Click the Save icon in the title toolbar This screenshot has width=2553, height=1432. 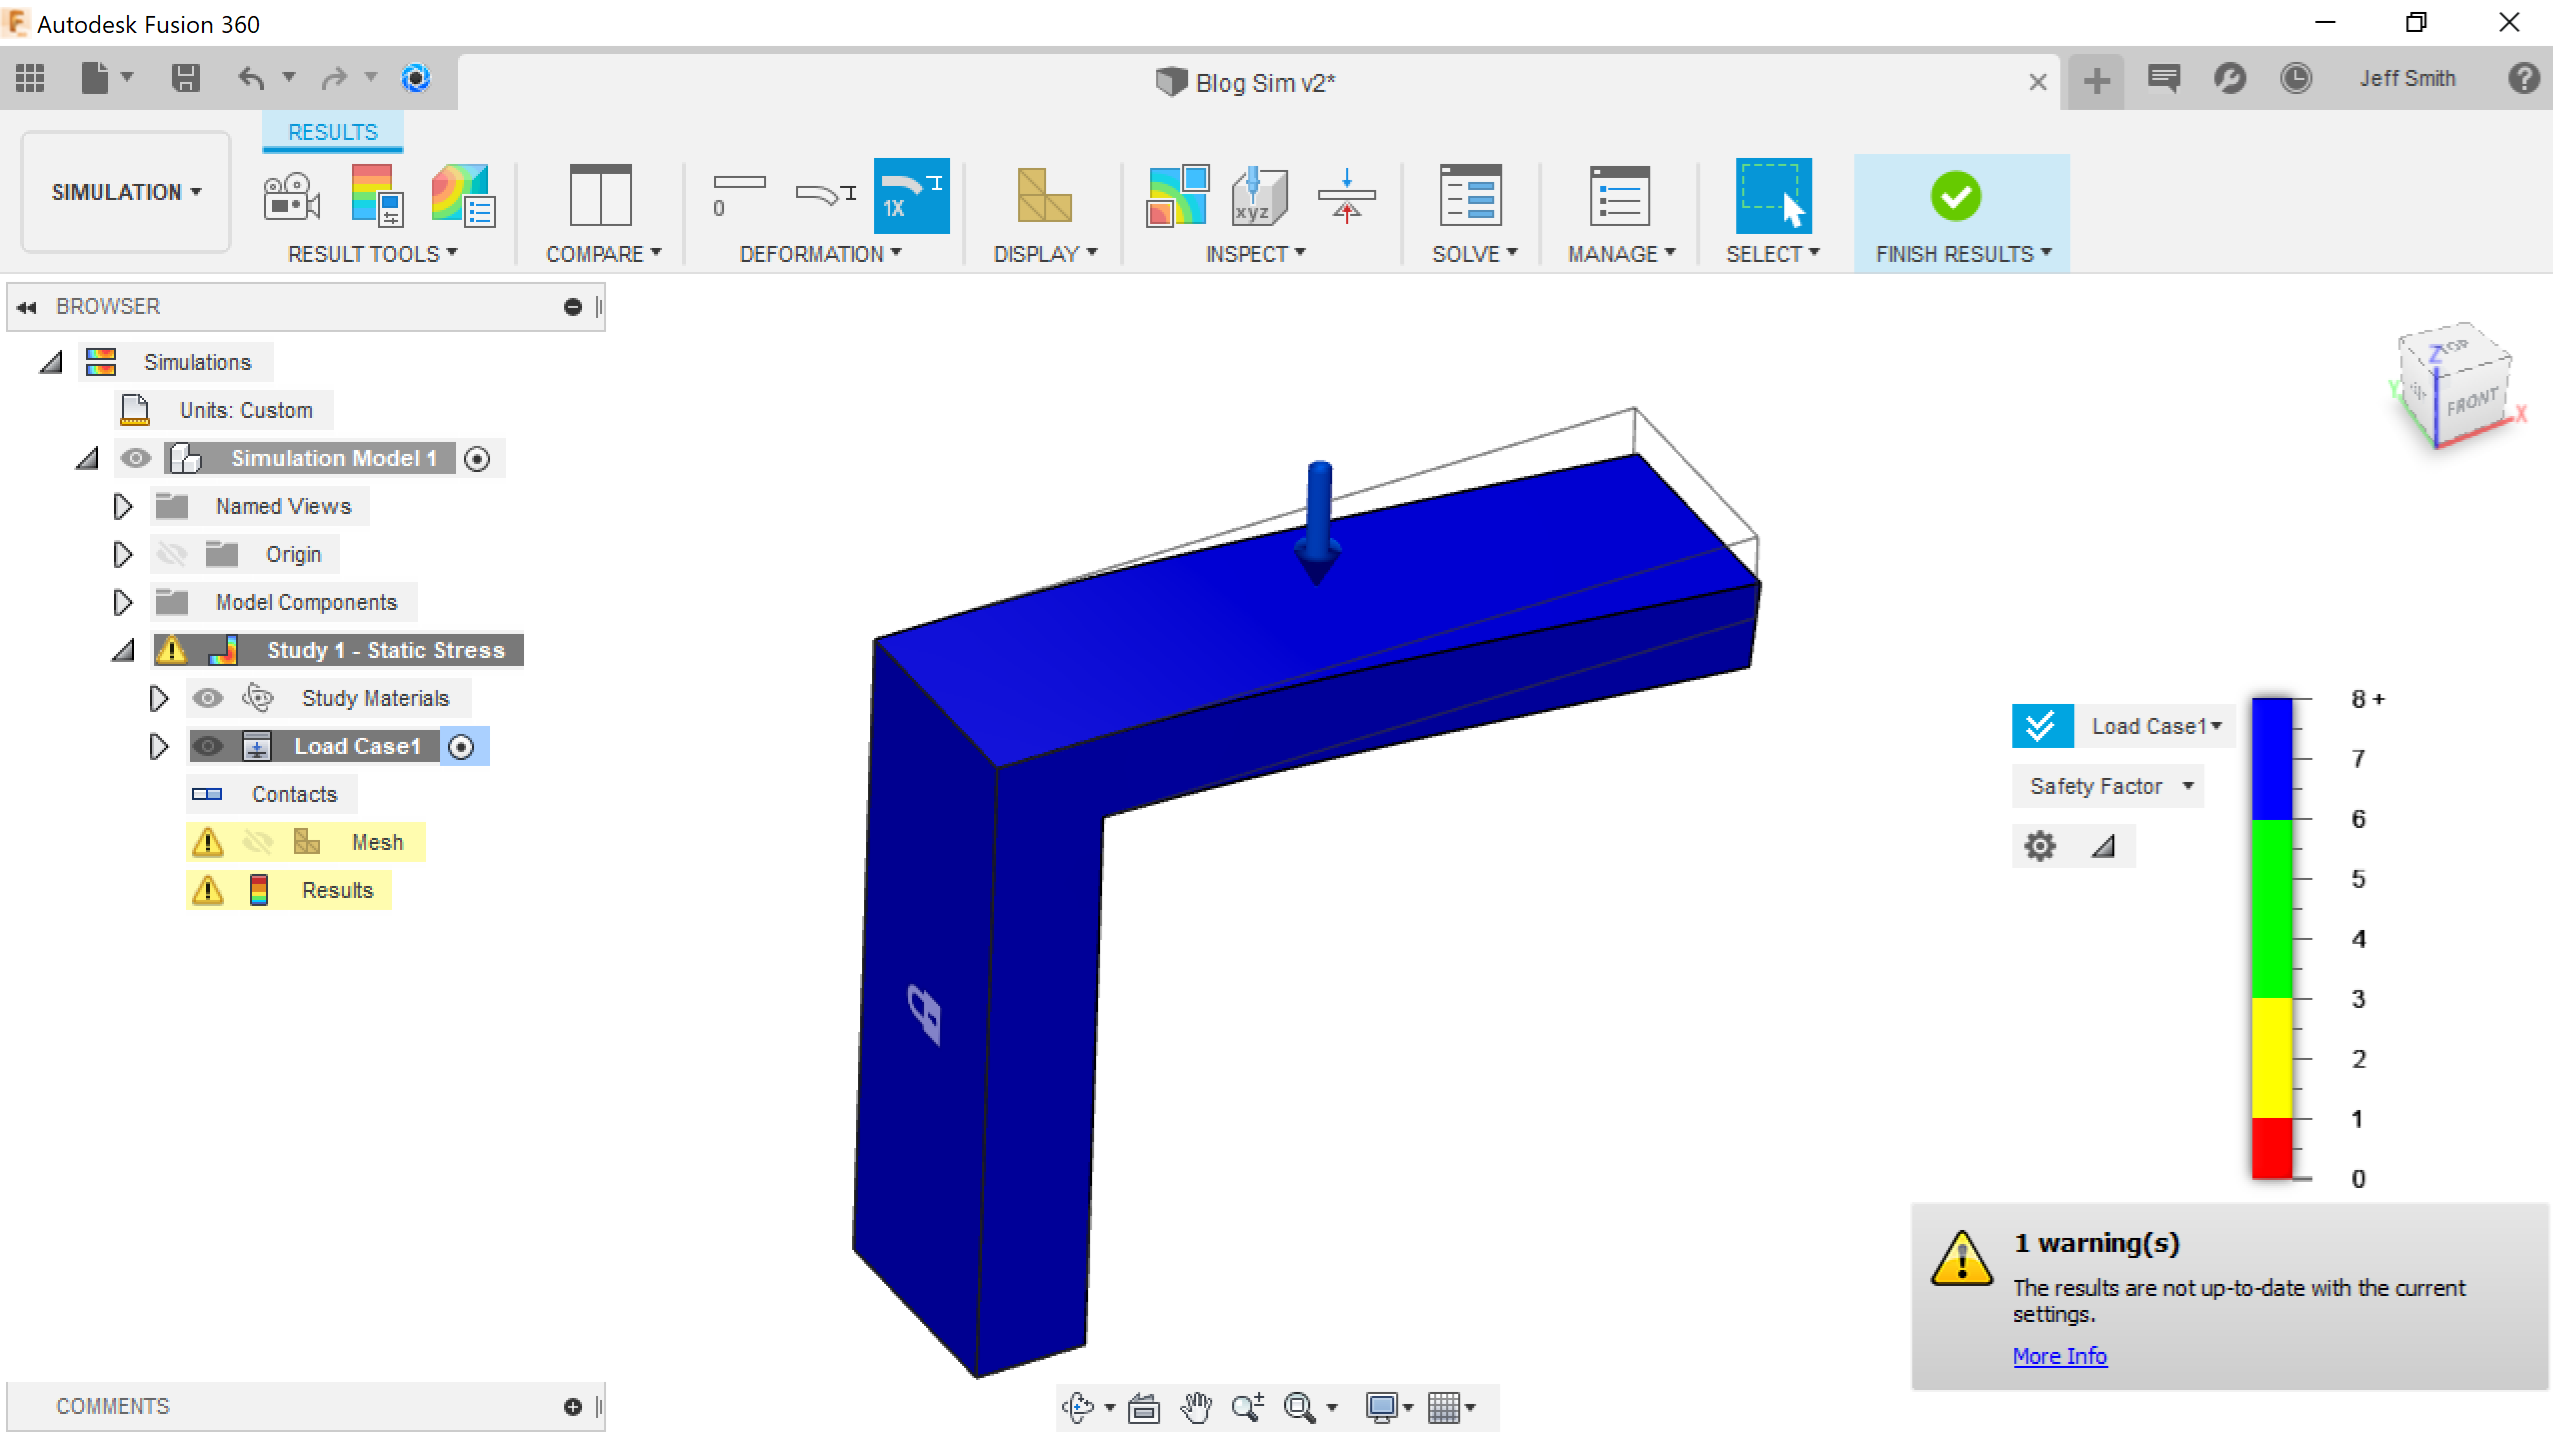(186, 78)
